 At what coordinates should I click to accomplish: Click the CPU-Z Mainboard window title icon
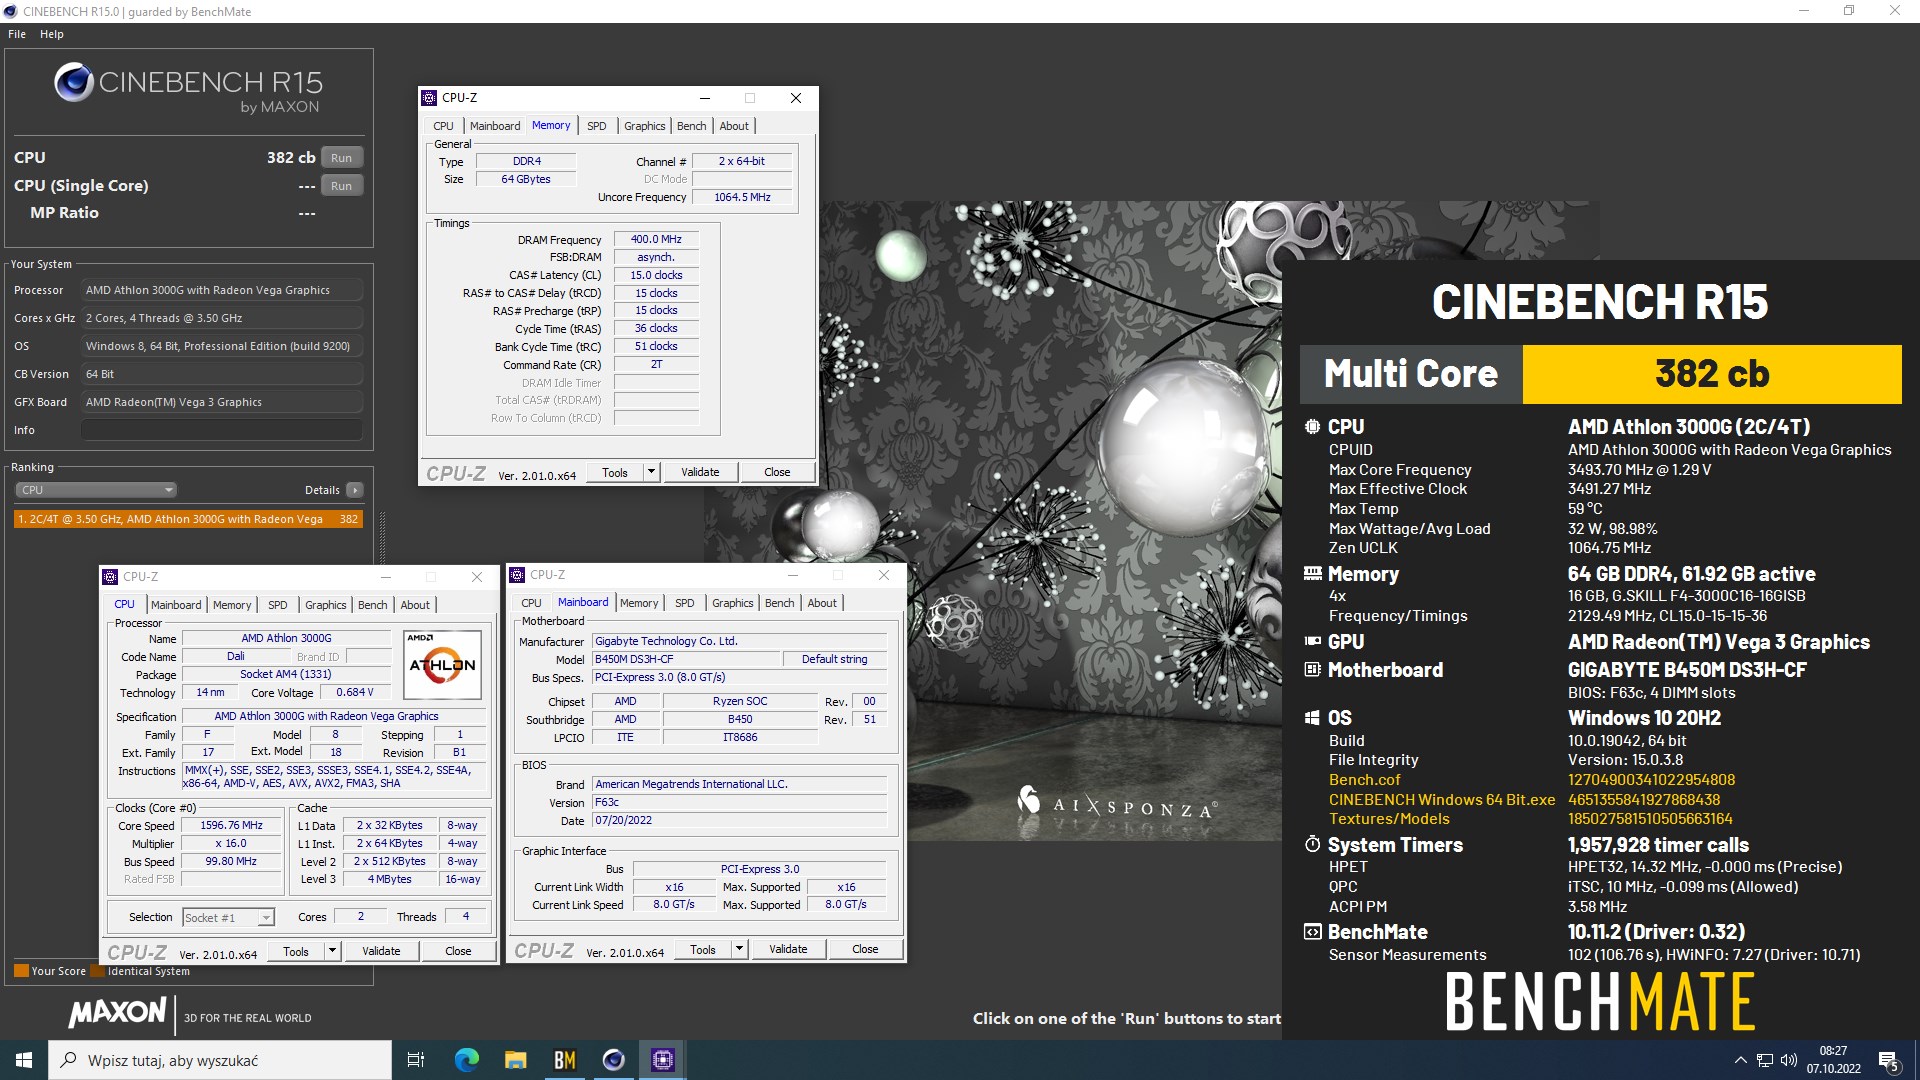[517, 575]
